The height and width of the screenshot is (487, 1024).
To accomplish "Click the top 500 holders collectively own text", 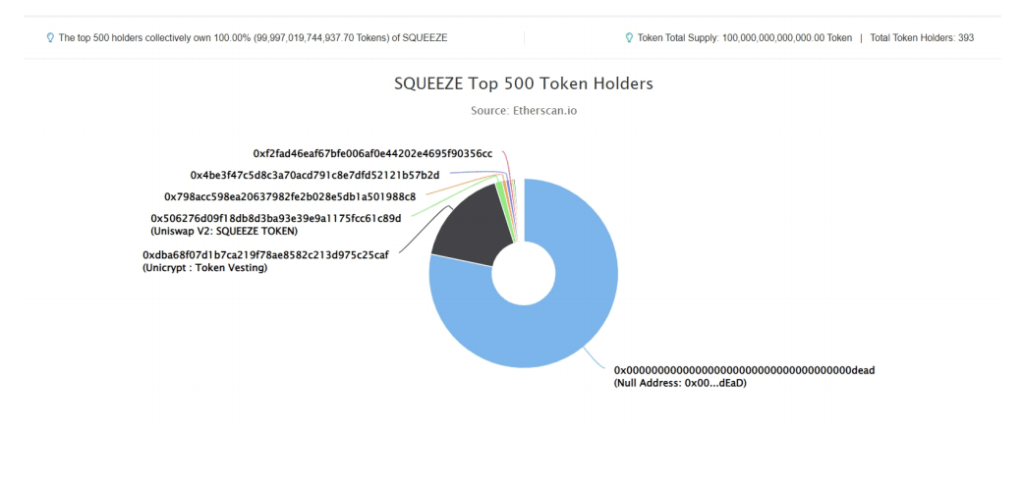I will click(253, 38).
